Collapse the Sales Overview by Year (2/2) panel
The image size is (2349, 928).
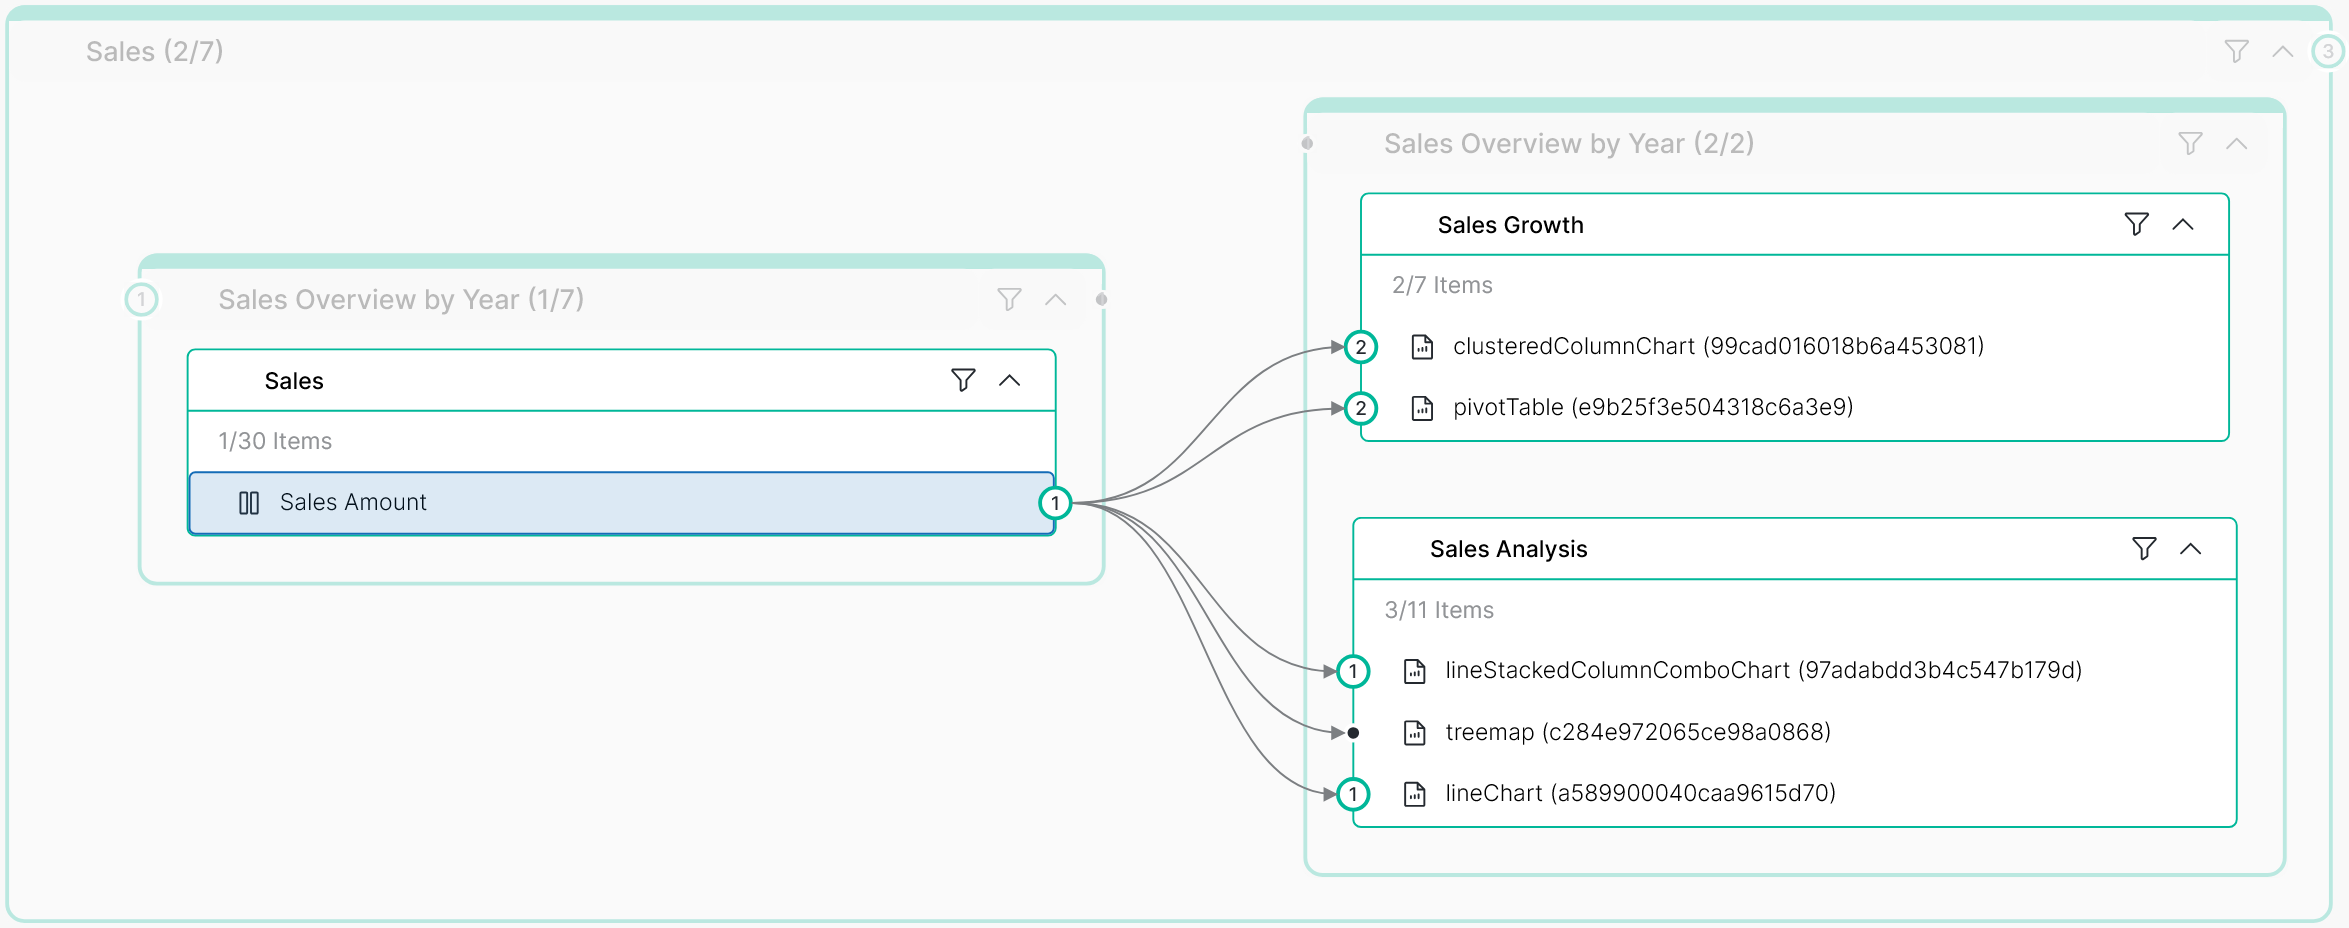coord(2237,143)
